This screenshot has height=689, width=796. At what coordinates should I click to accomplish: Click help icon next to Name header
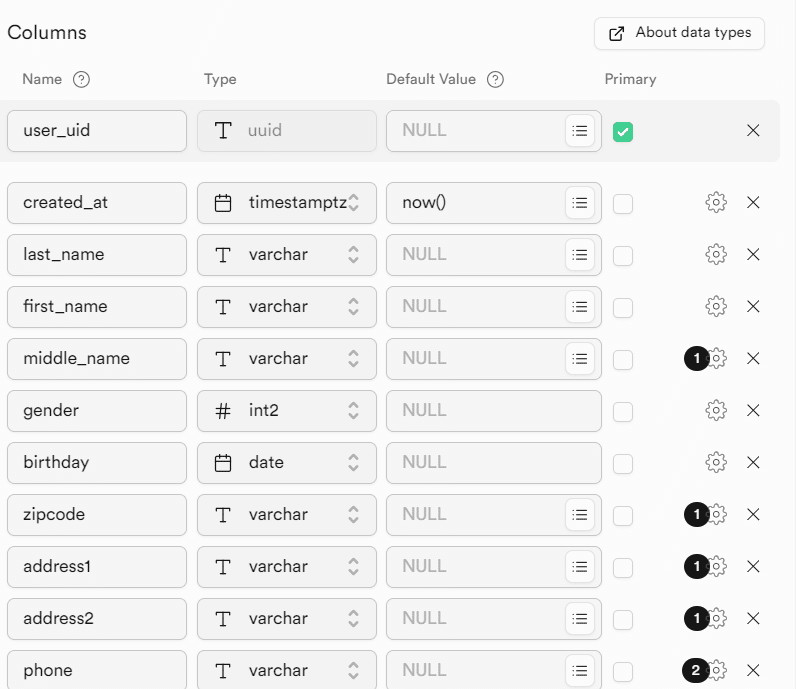point(82,79)
